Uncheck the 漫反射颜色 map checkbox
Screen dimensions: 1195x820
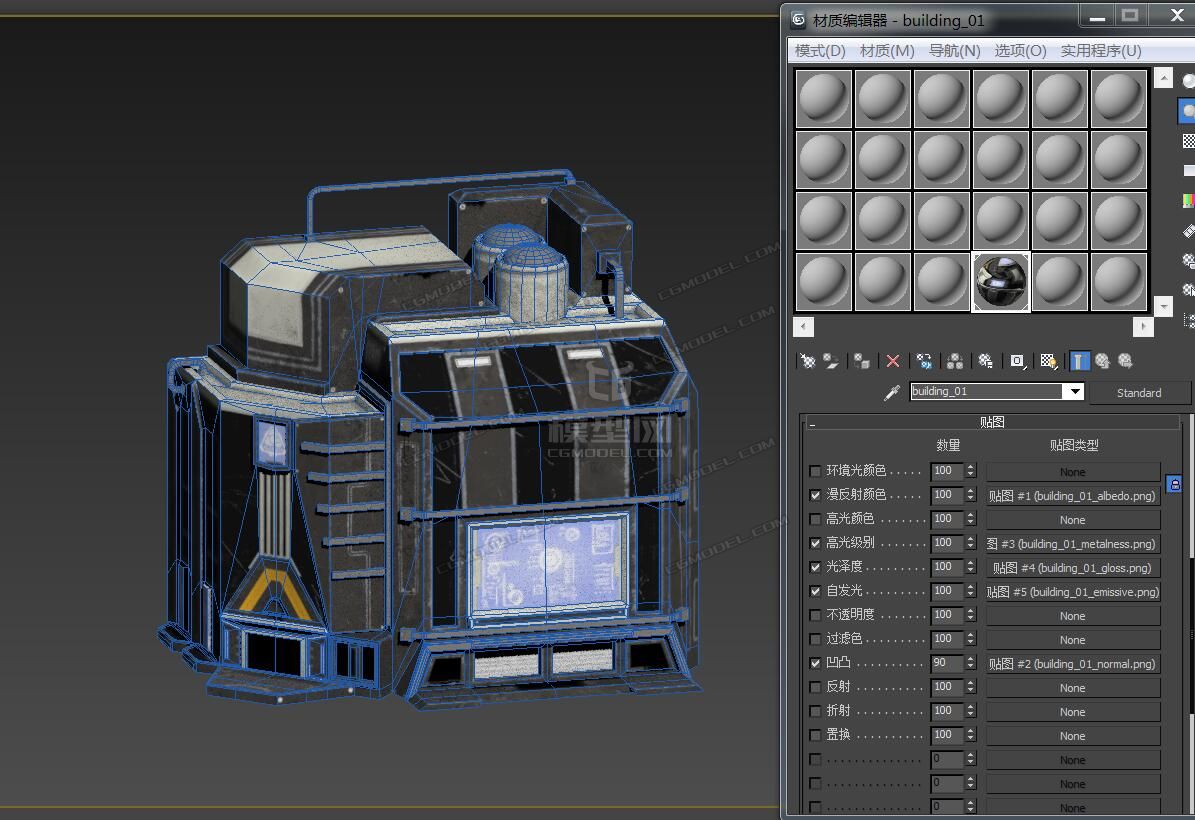(815, 495)
